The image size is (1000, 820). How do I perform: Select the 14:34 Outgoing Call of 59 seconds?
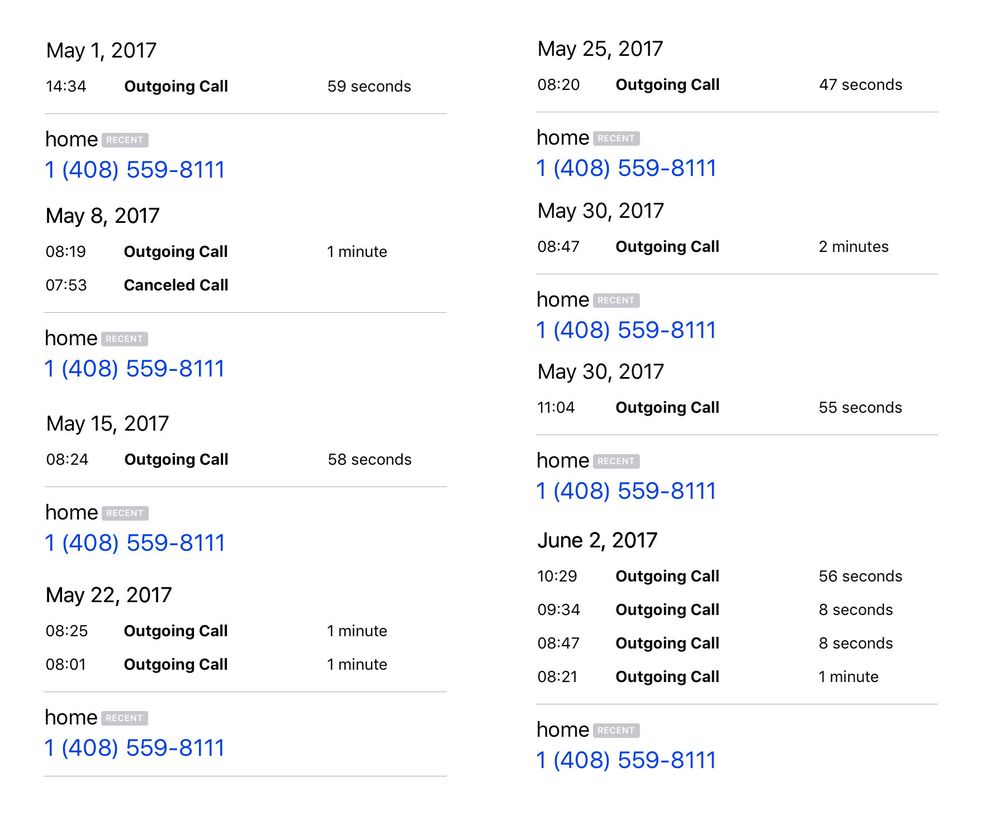[x=246, y=86]
